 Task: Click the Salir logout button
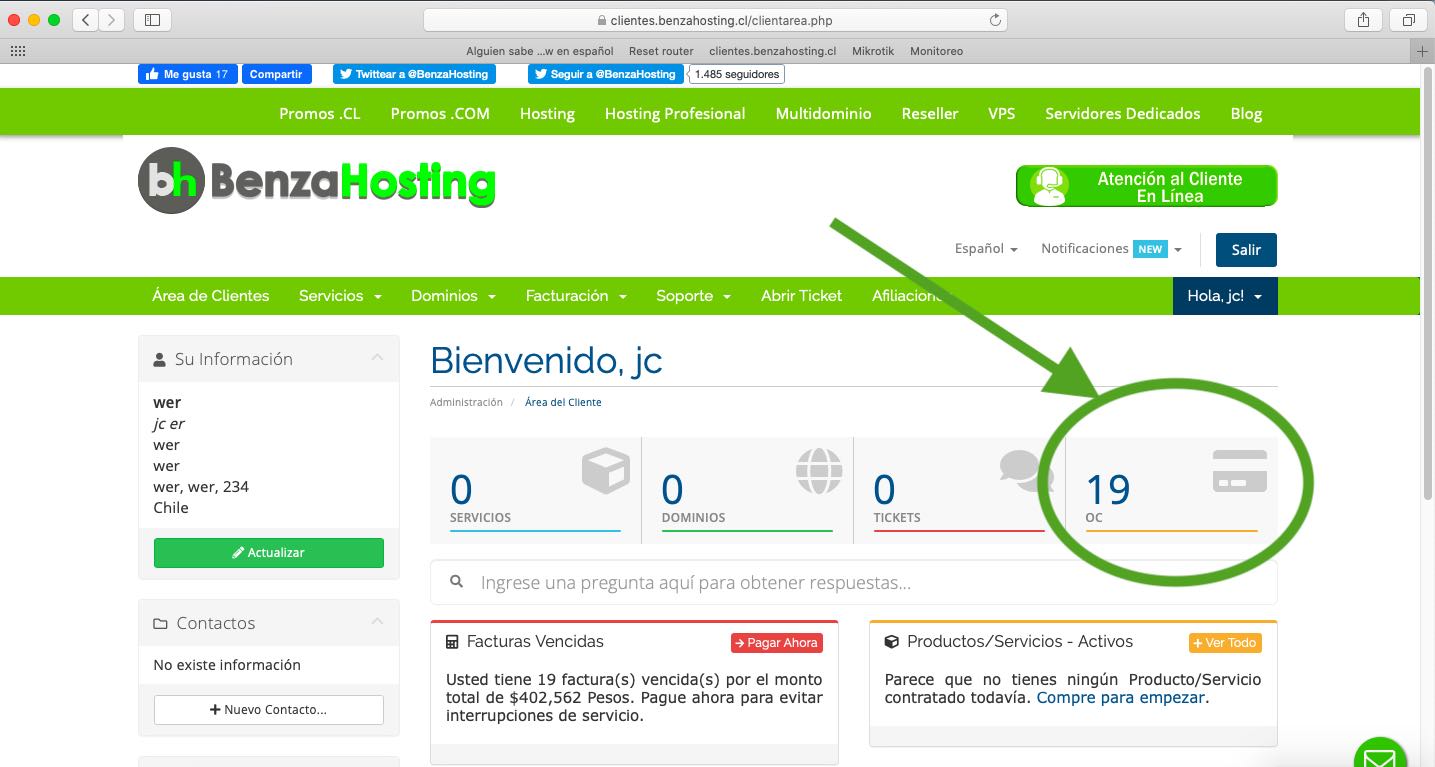1246,250
